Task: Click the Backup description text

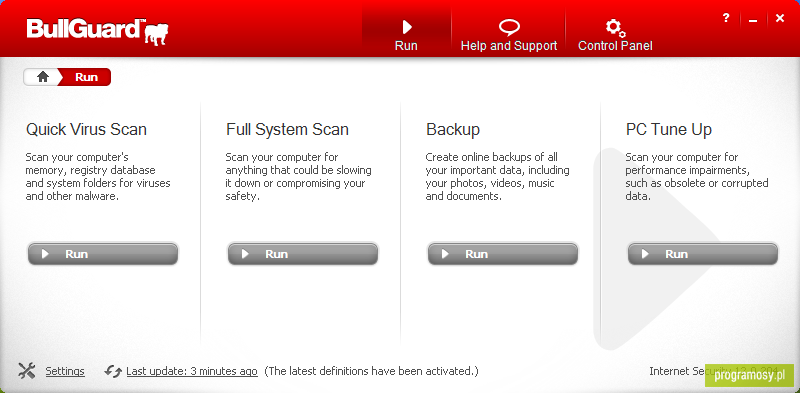Action: [x=497, y=177]
